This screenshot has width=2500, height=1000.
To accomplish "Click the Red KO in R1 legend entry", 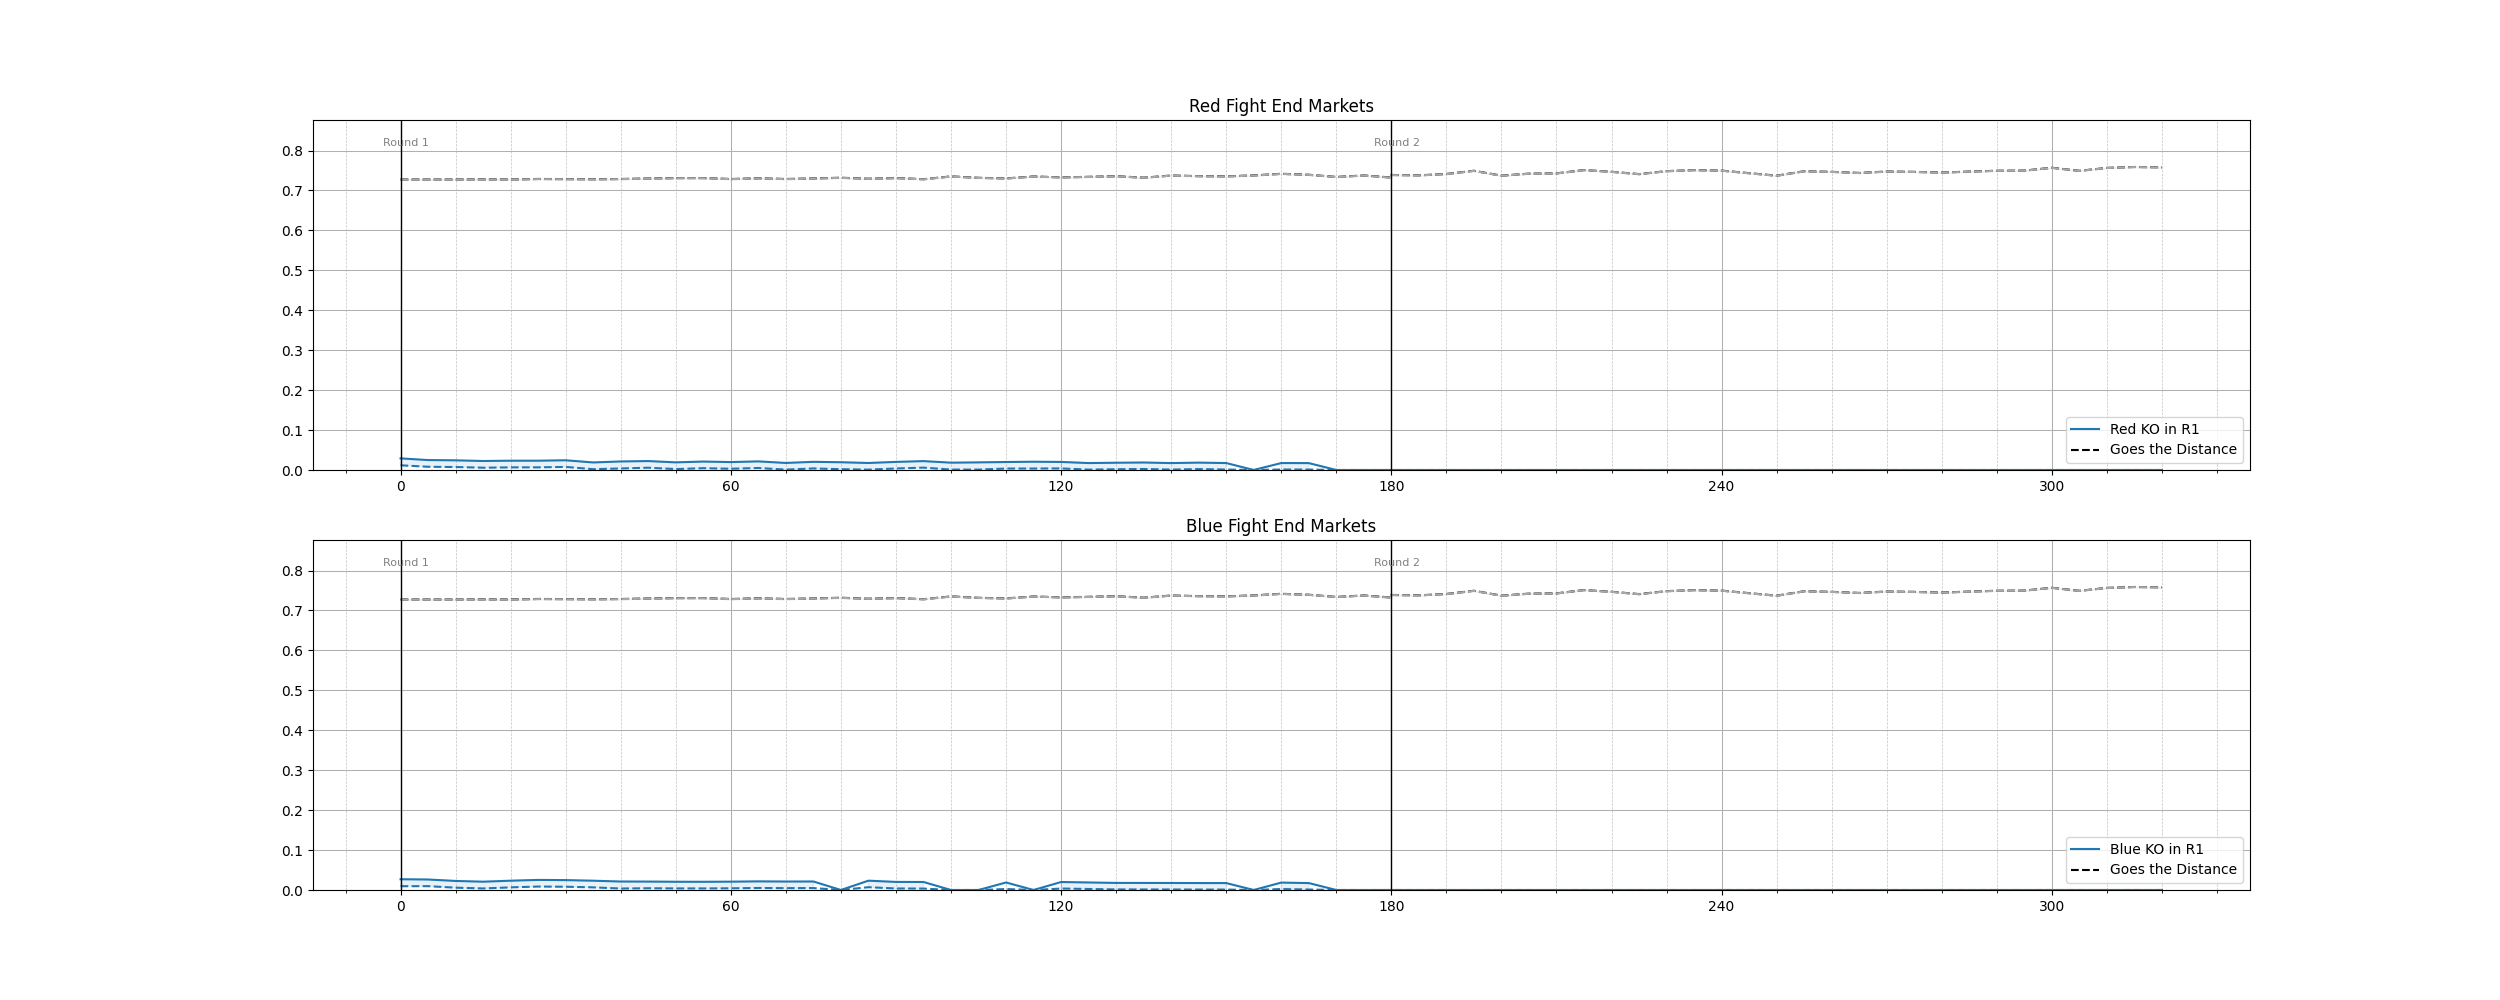I will coord(2154,430).
